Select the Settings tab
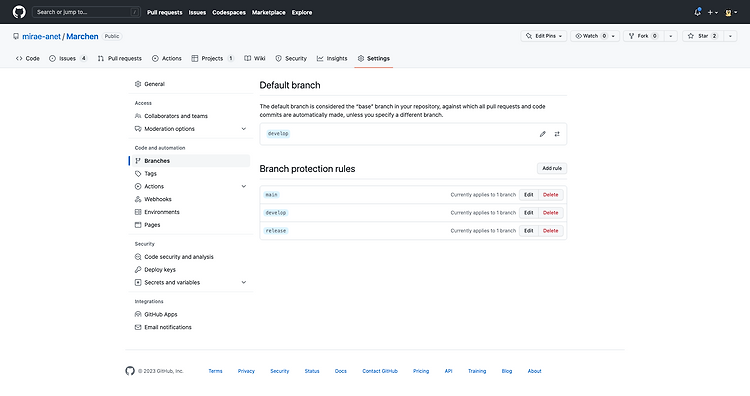Viewport: 750px width, 396px height. [x=374, y=58]
